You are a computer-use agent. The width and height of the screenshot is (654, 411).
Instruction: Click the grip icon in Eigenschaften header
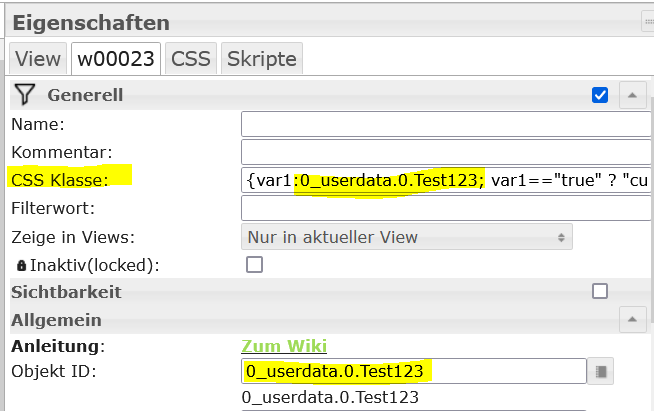(x=647, y=21)
